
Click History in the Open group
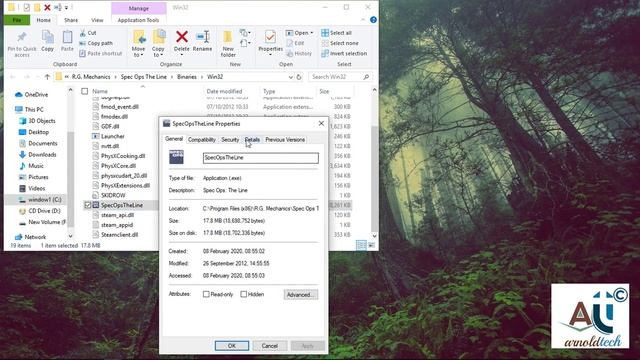pos(299,53)
